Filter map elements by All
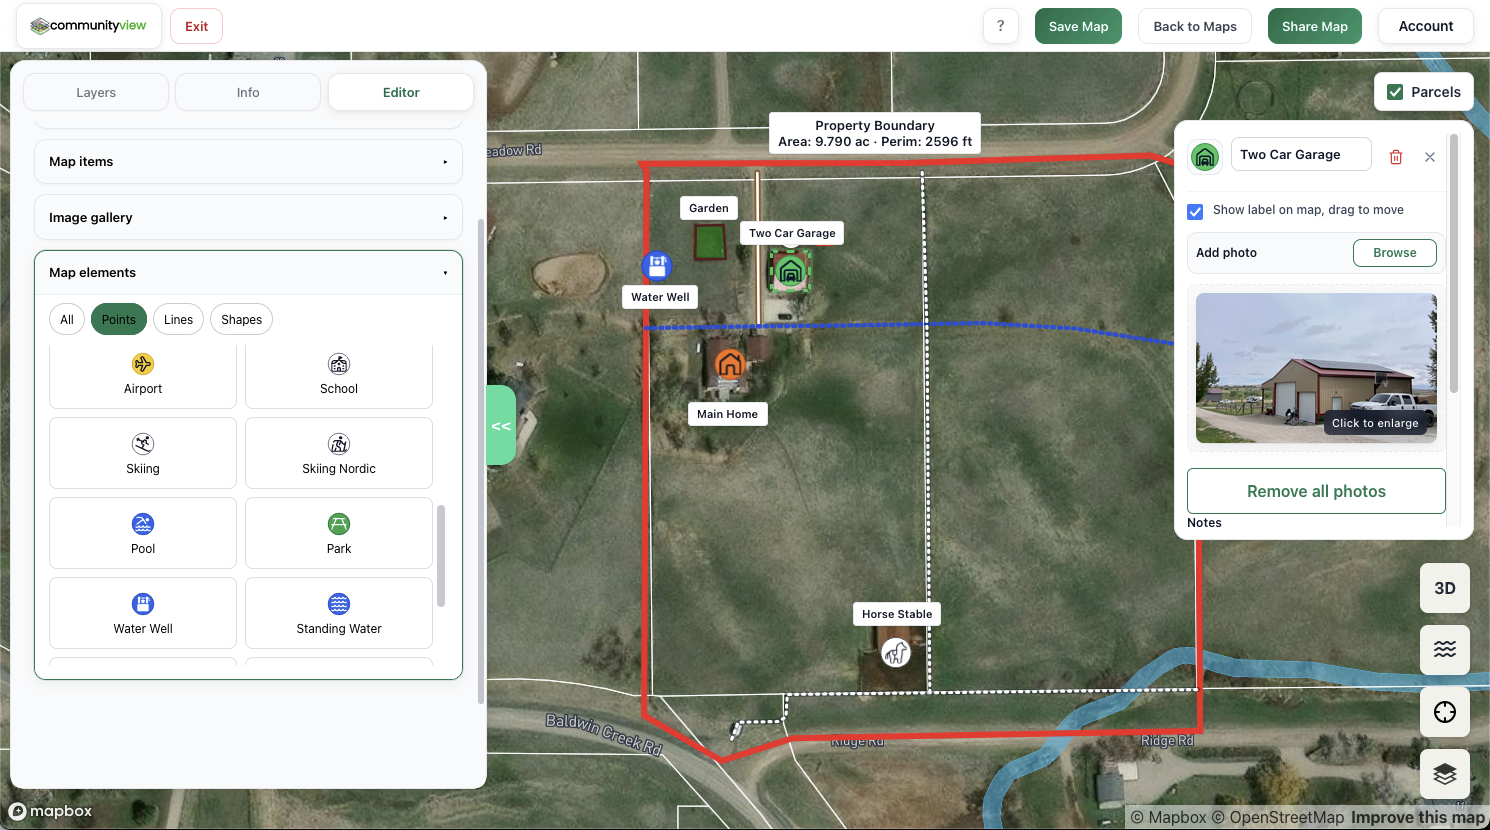Viewport: 1490px width, 830px height. coord(67,320)
